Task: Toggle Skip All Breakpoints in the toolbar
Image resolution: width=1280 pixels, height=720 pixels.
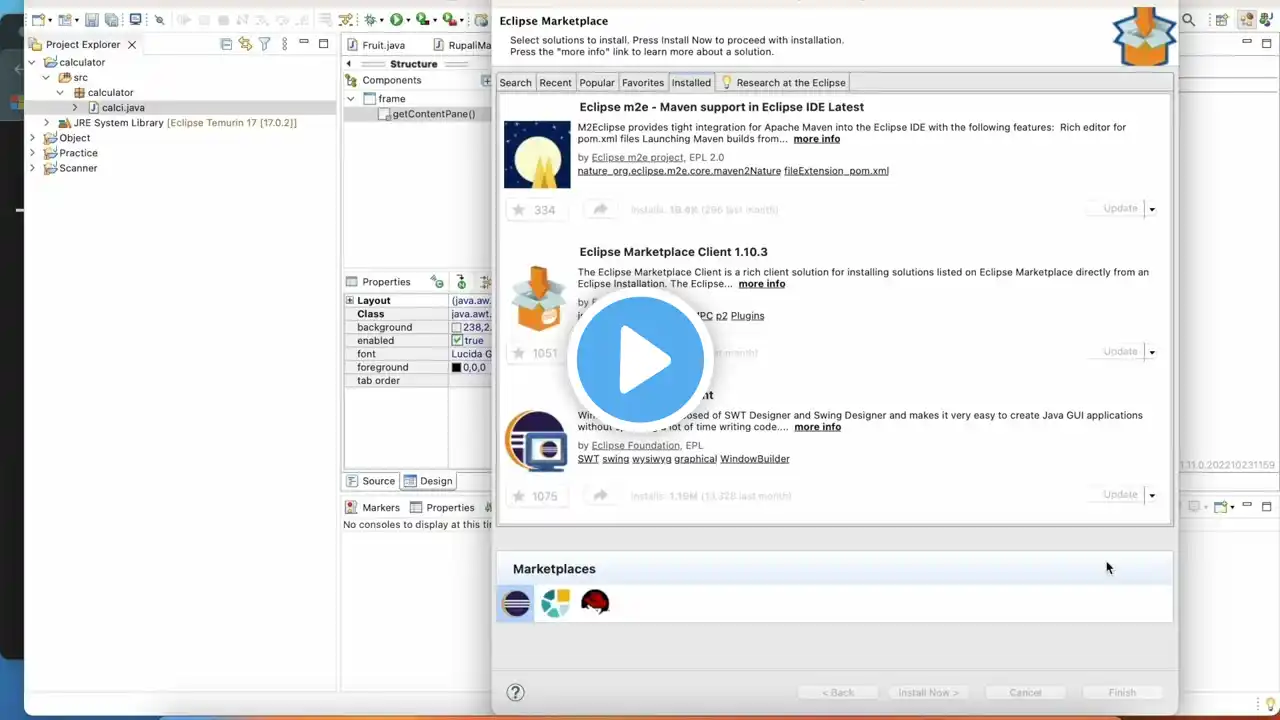Action: (x=159, y=20)
